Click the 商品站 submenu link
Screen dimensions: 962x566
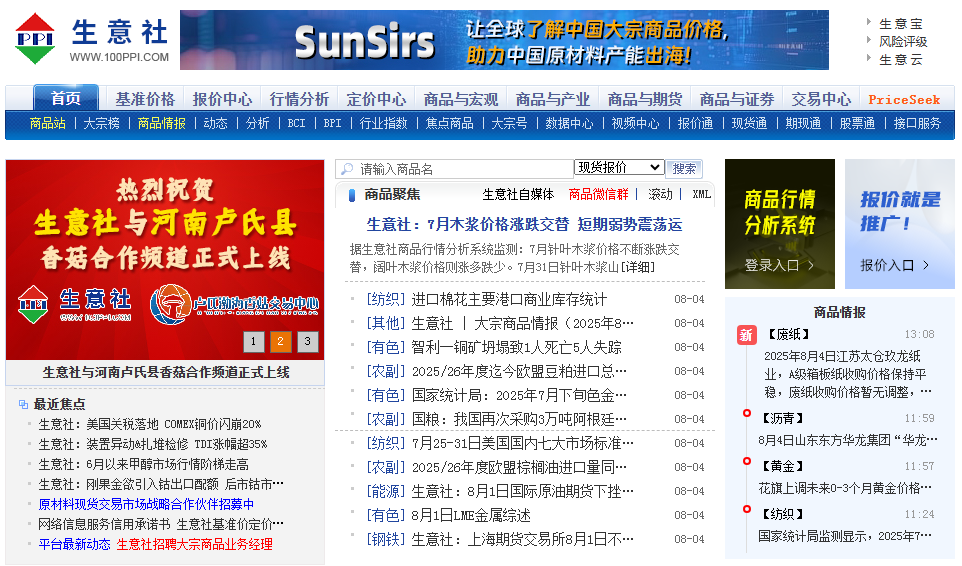pos(47,123)
